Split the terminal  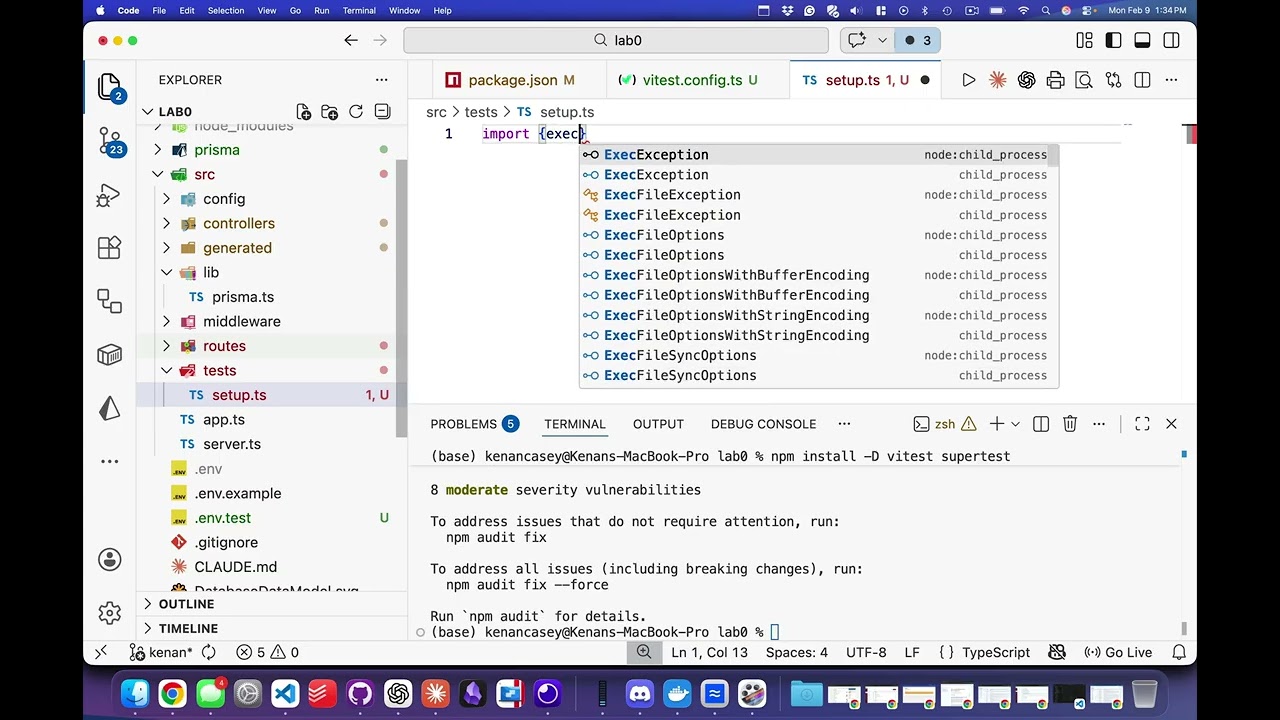(1040, 424)
